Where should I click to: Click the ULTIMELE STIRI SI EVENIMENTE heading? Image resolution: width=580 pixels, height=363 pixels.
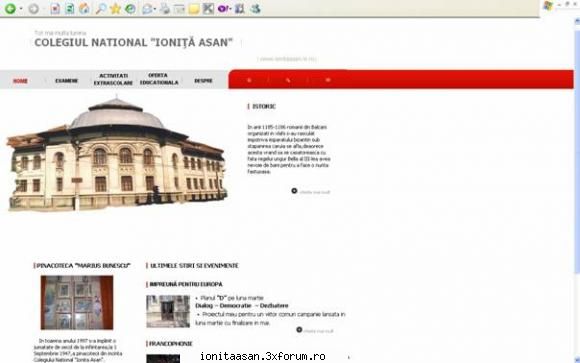194,266
